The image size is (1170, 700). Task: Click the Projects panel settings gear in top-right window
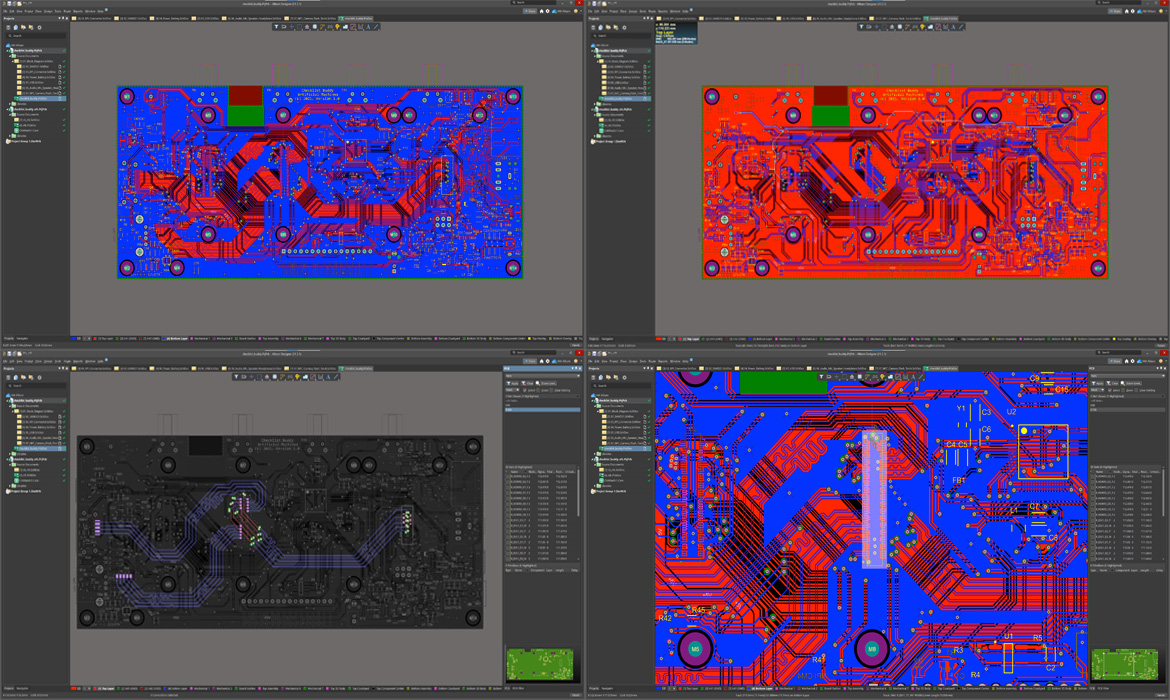pos(625,28)
